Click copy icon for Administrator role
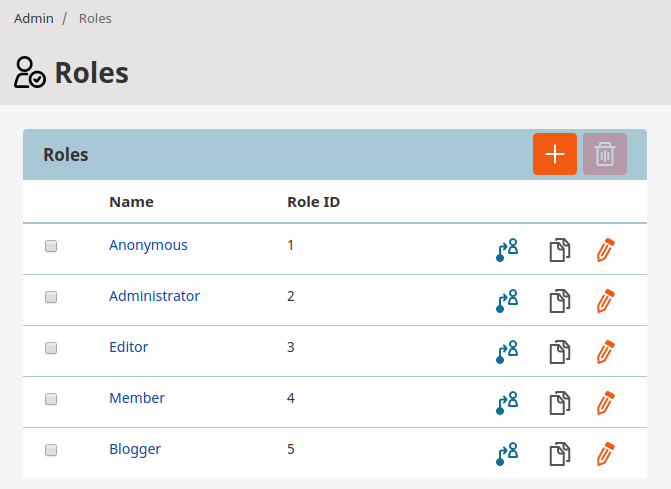This screenshot has width=671, height=489. 560,301
